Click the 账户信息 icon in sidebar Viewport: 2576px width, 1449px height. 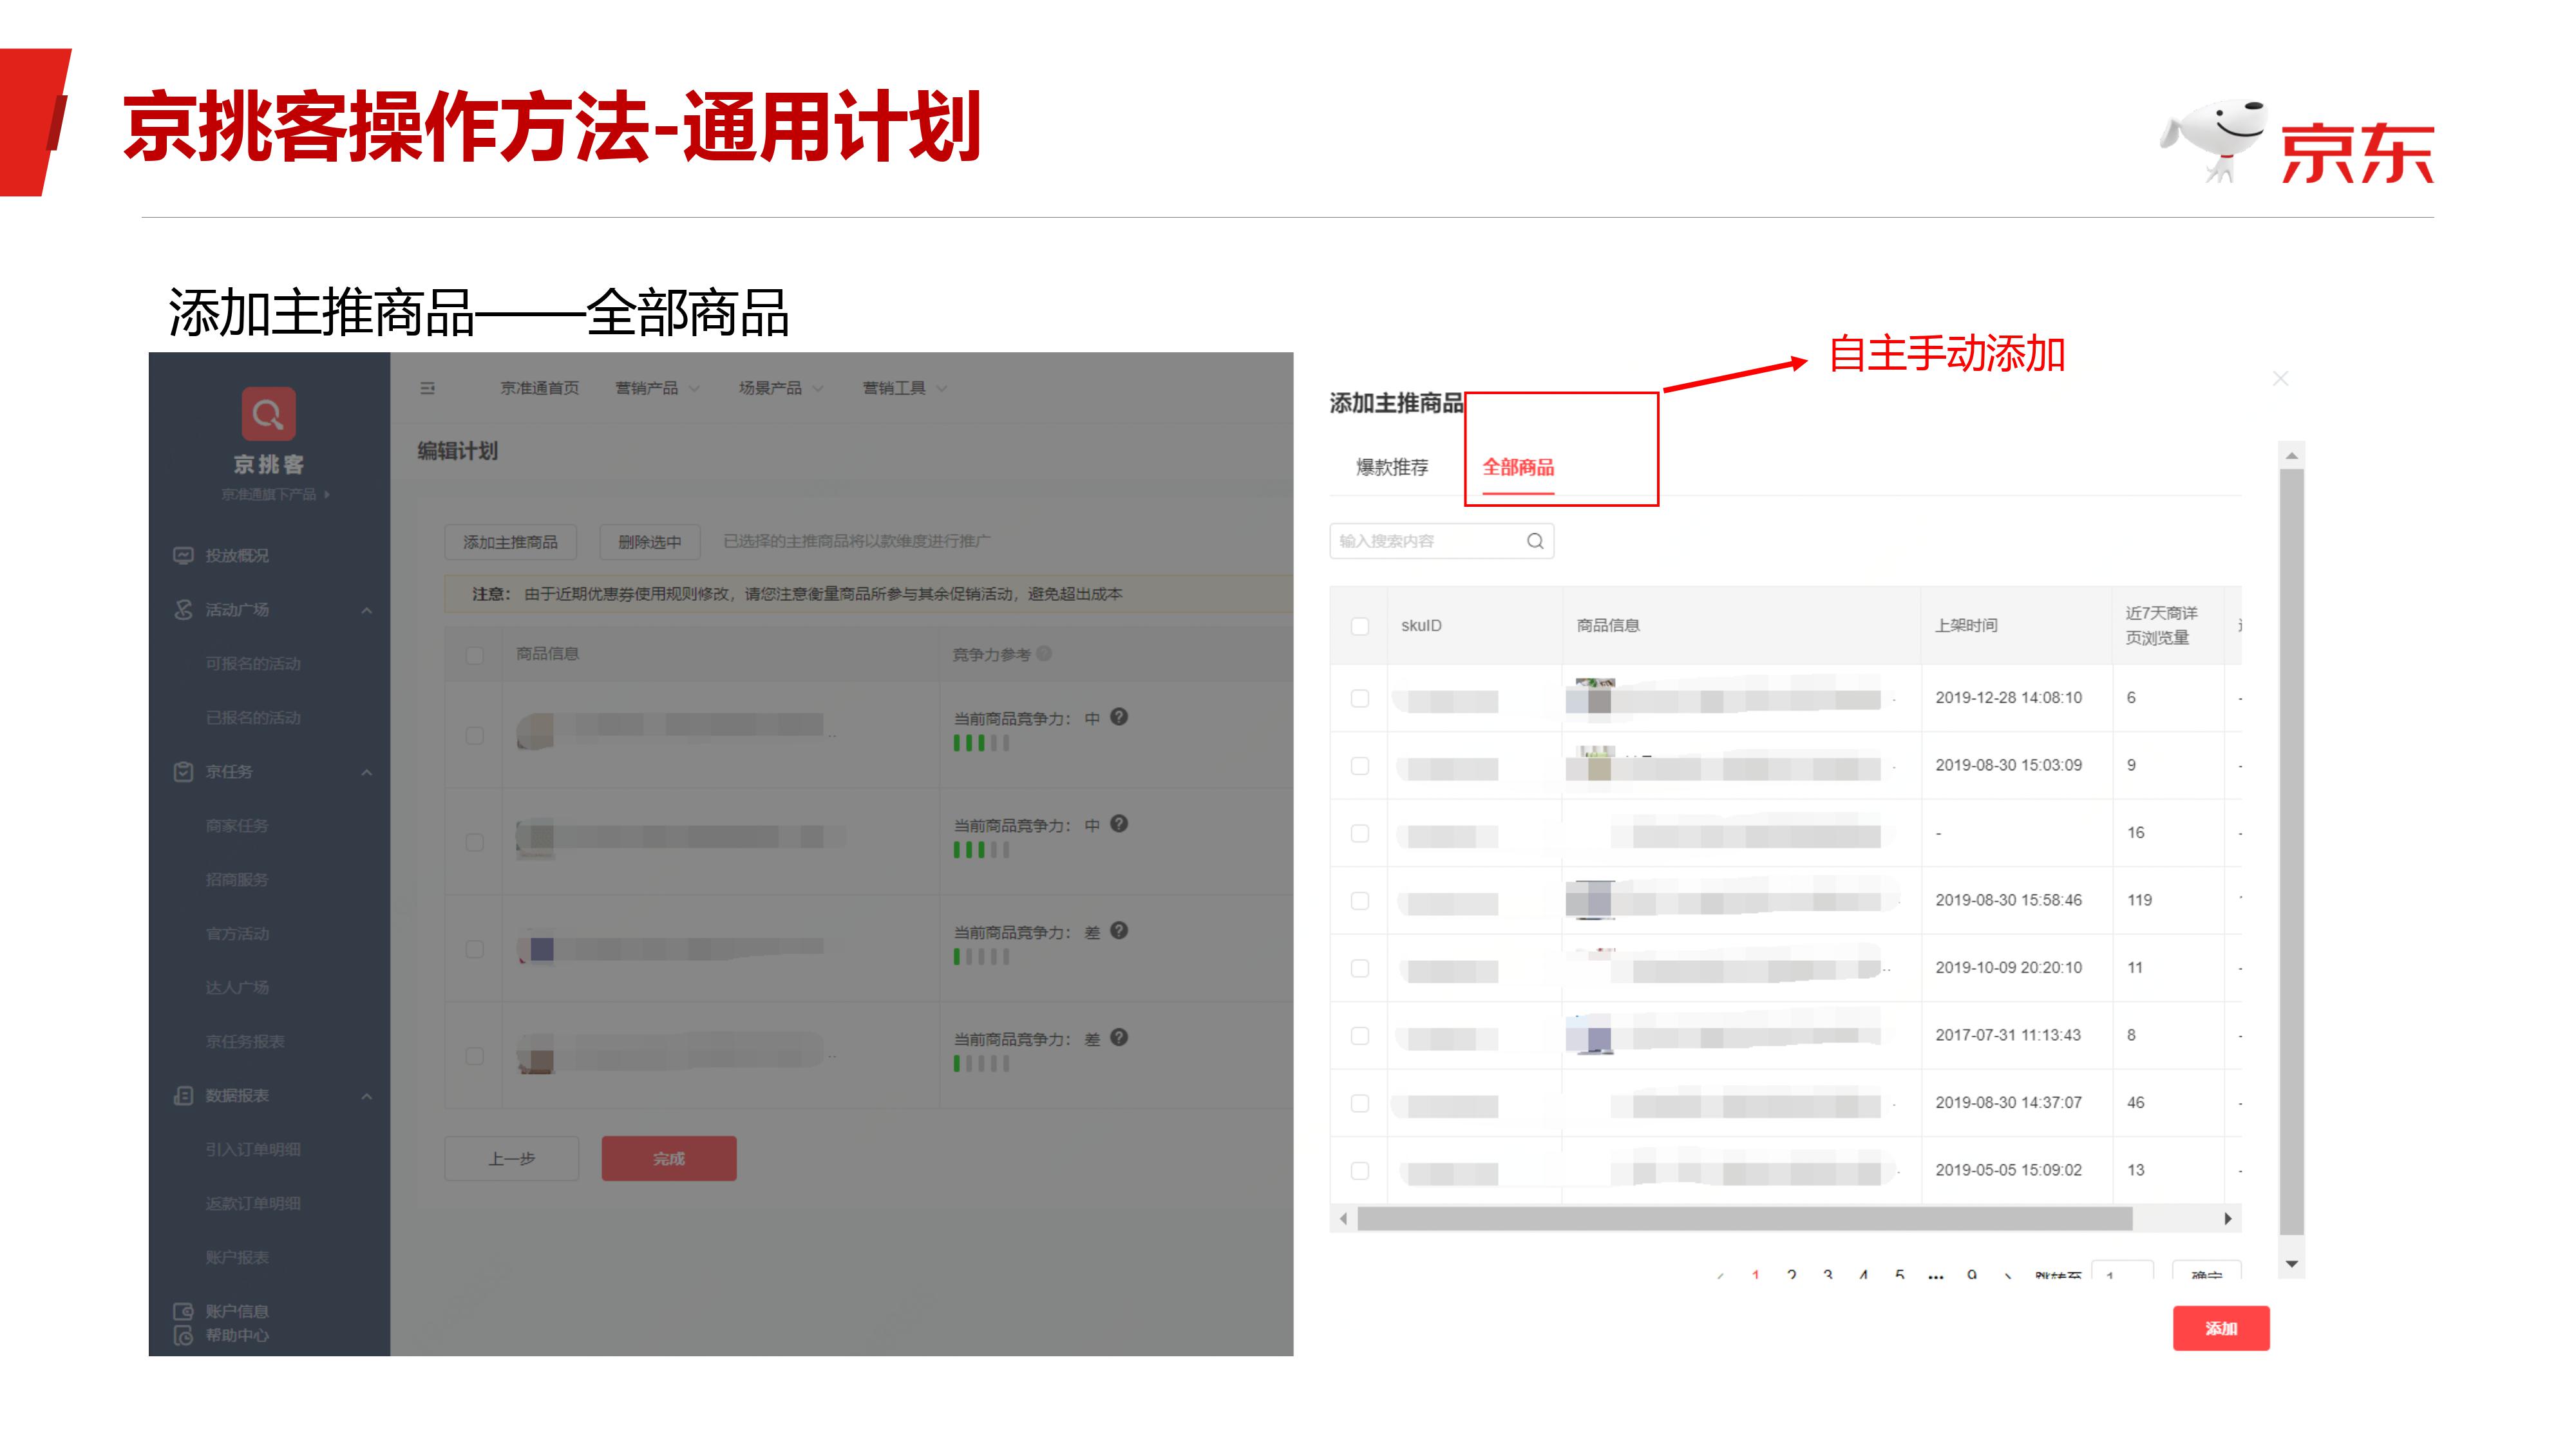[183, 1311]
